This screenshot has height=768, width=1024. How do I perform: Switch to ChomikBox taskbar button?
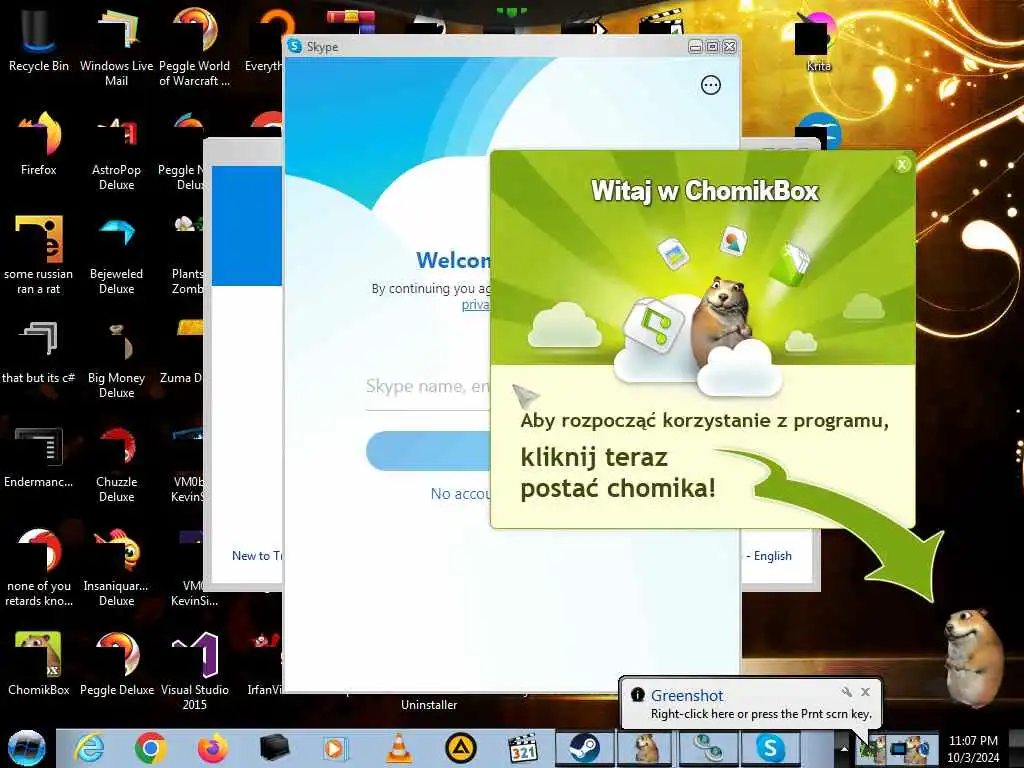(x=646, y=748)
